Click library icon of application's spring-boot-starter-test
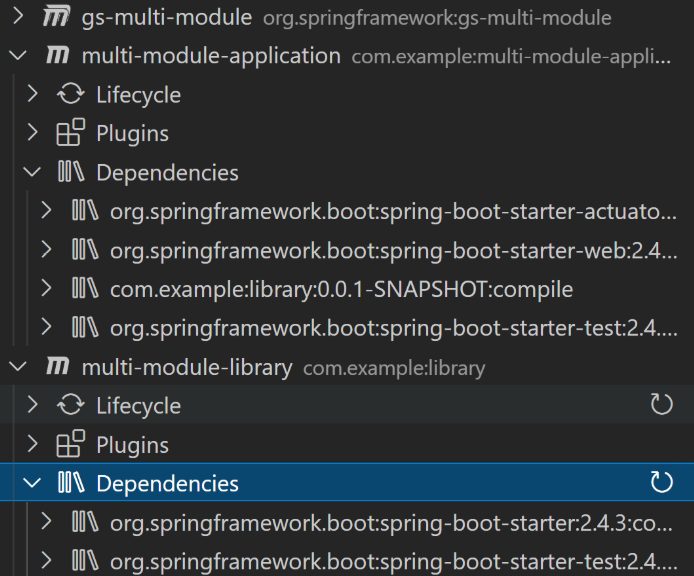Viewport: 694px width, 576px height. tap(85, 327)
